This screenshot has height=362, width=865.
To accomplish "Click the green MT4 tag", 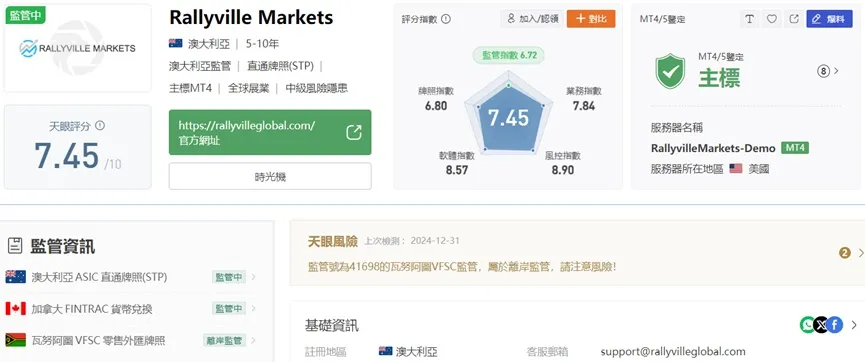I will pyautogui.click(x=795, y=148).
